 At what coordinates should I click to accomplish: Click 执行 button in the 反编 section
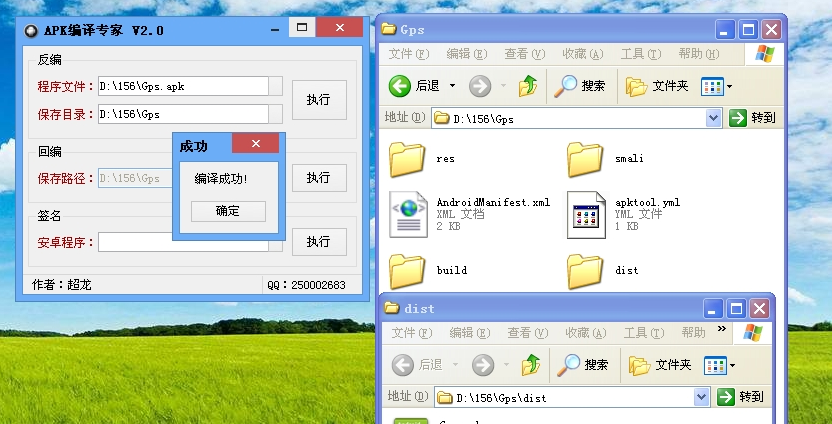point(319,100)
